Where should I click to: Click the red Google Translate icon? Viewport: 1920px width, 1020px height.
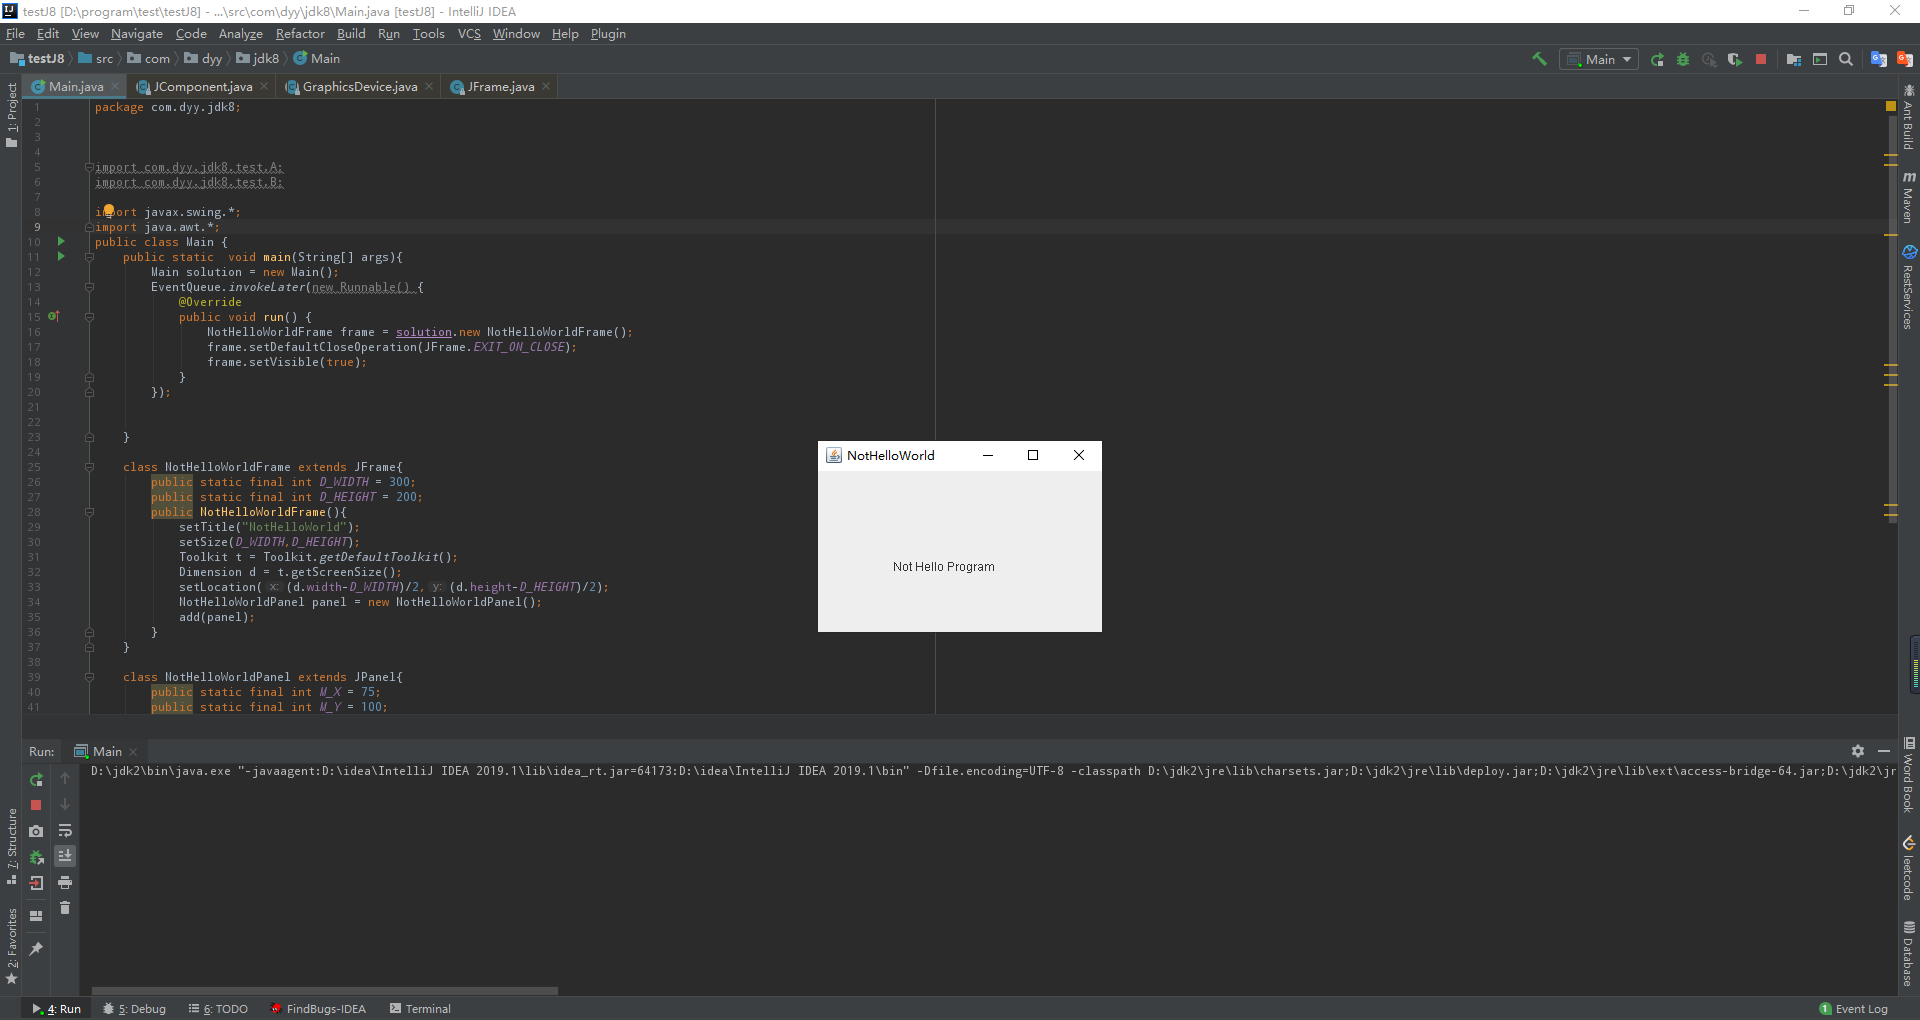pyautogui.click(x=1905, y=59)
